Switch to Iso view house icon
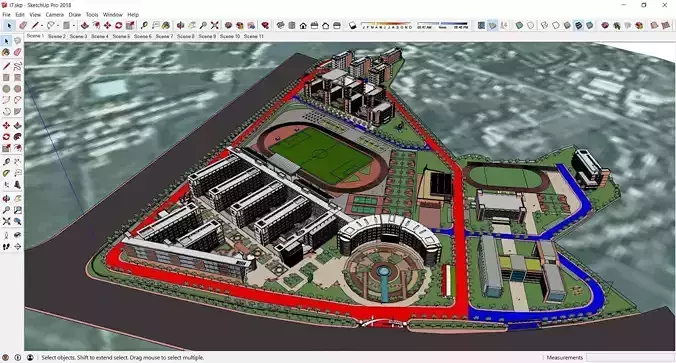This screenshot has height=363, width=676. (x=280, y=25)
